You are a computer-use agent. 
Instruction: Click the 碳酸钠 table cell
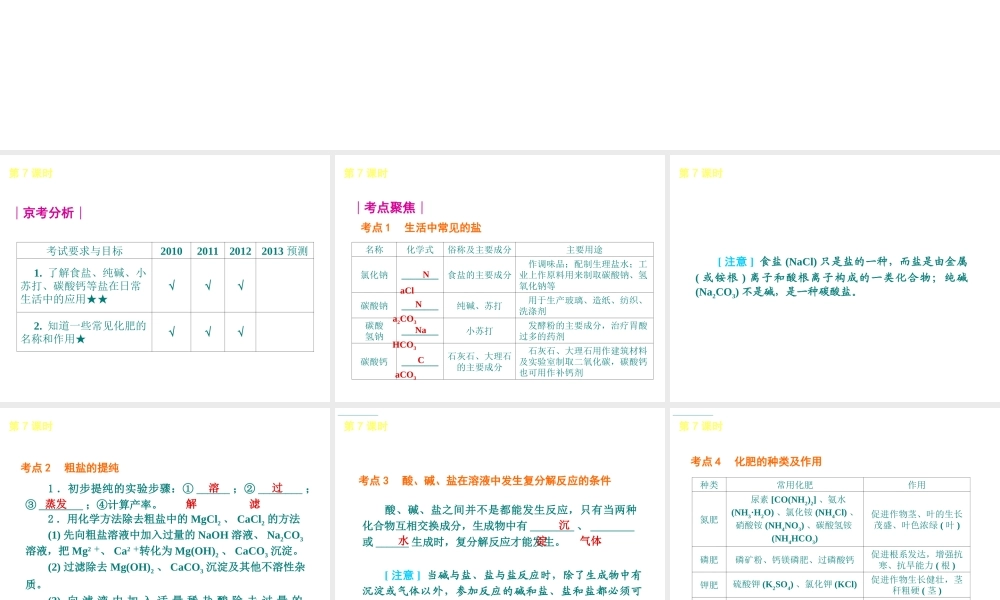[374, 305]
